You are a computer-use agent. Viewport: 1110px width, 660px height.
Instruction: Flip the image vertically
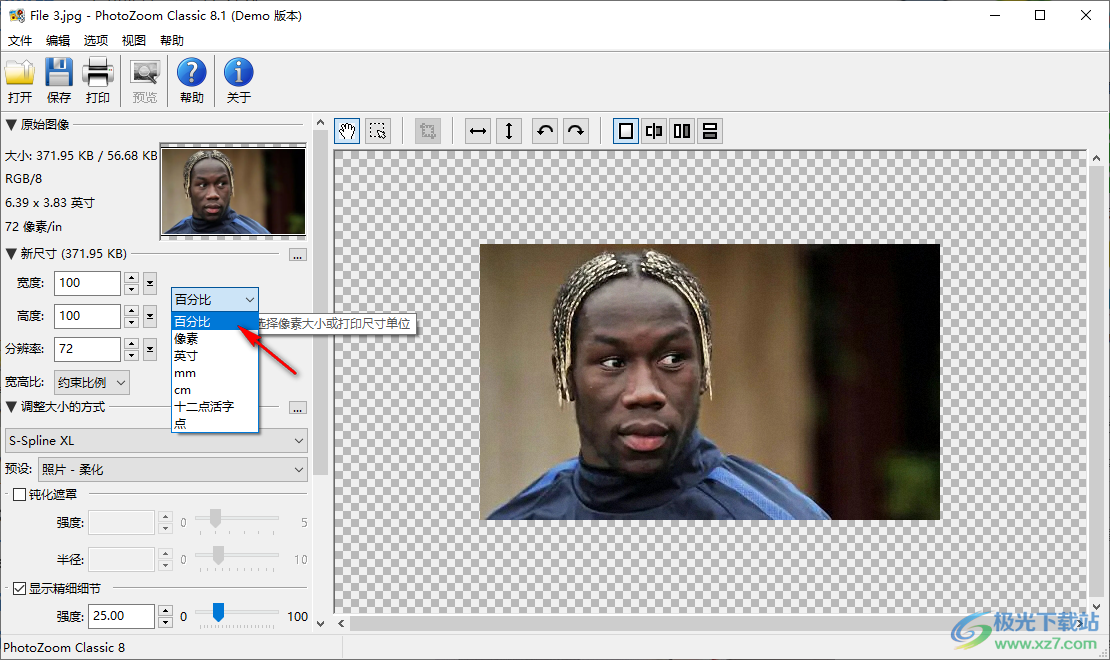point(509,131)
